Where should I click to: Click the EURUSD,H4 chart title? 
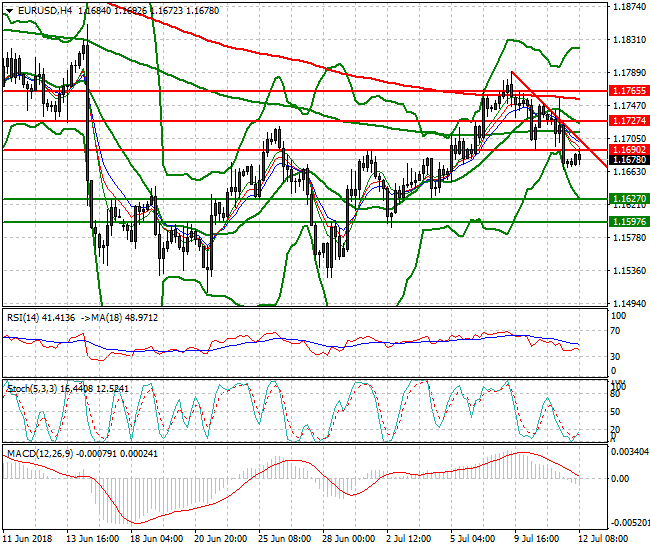coord(45,11)
